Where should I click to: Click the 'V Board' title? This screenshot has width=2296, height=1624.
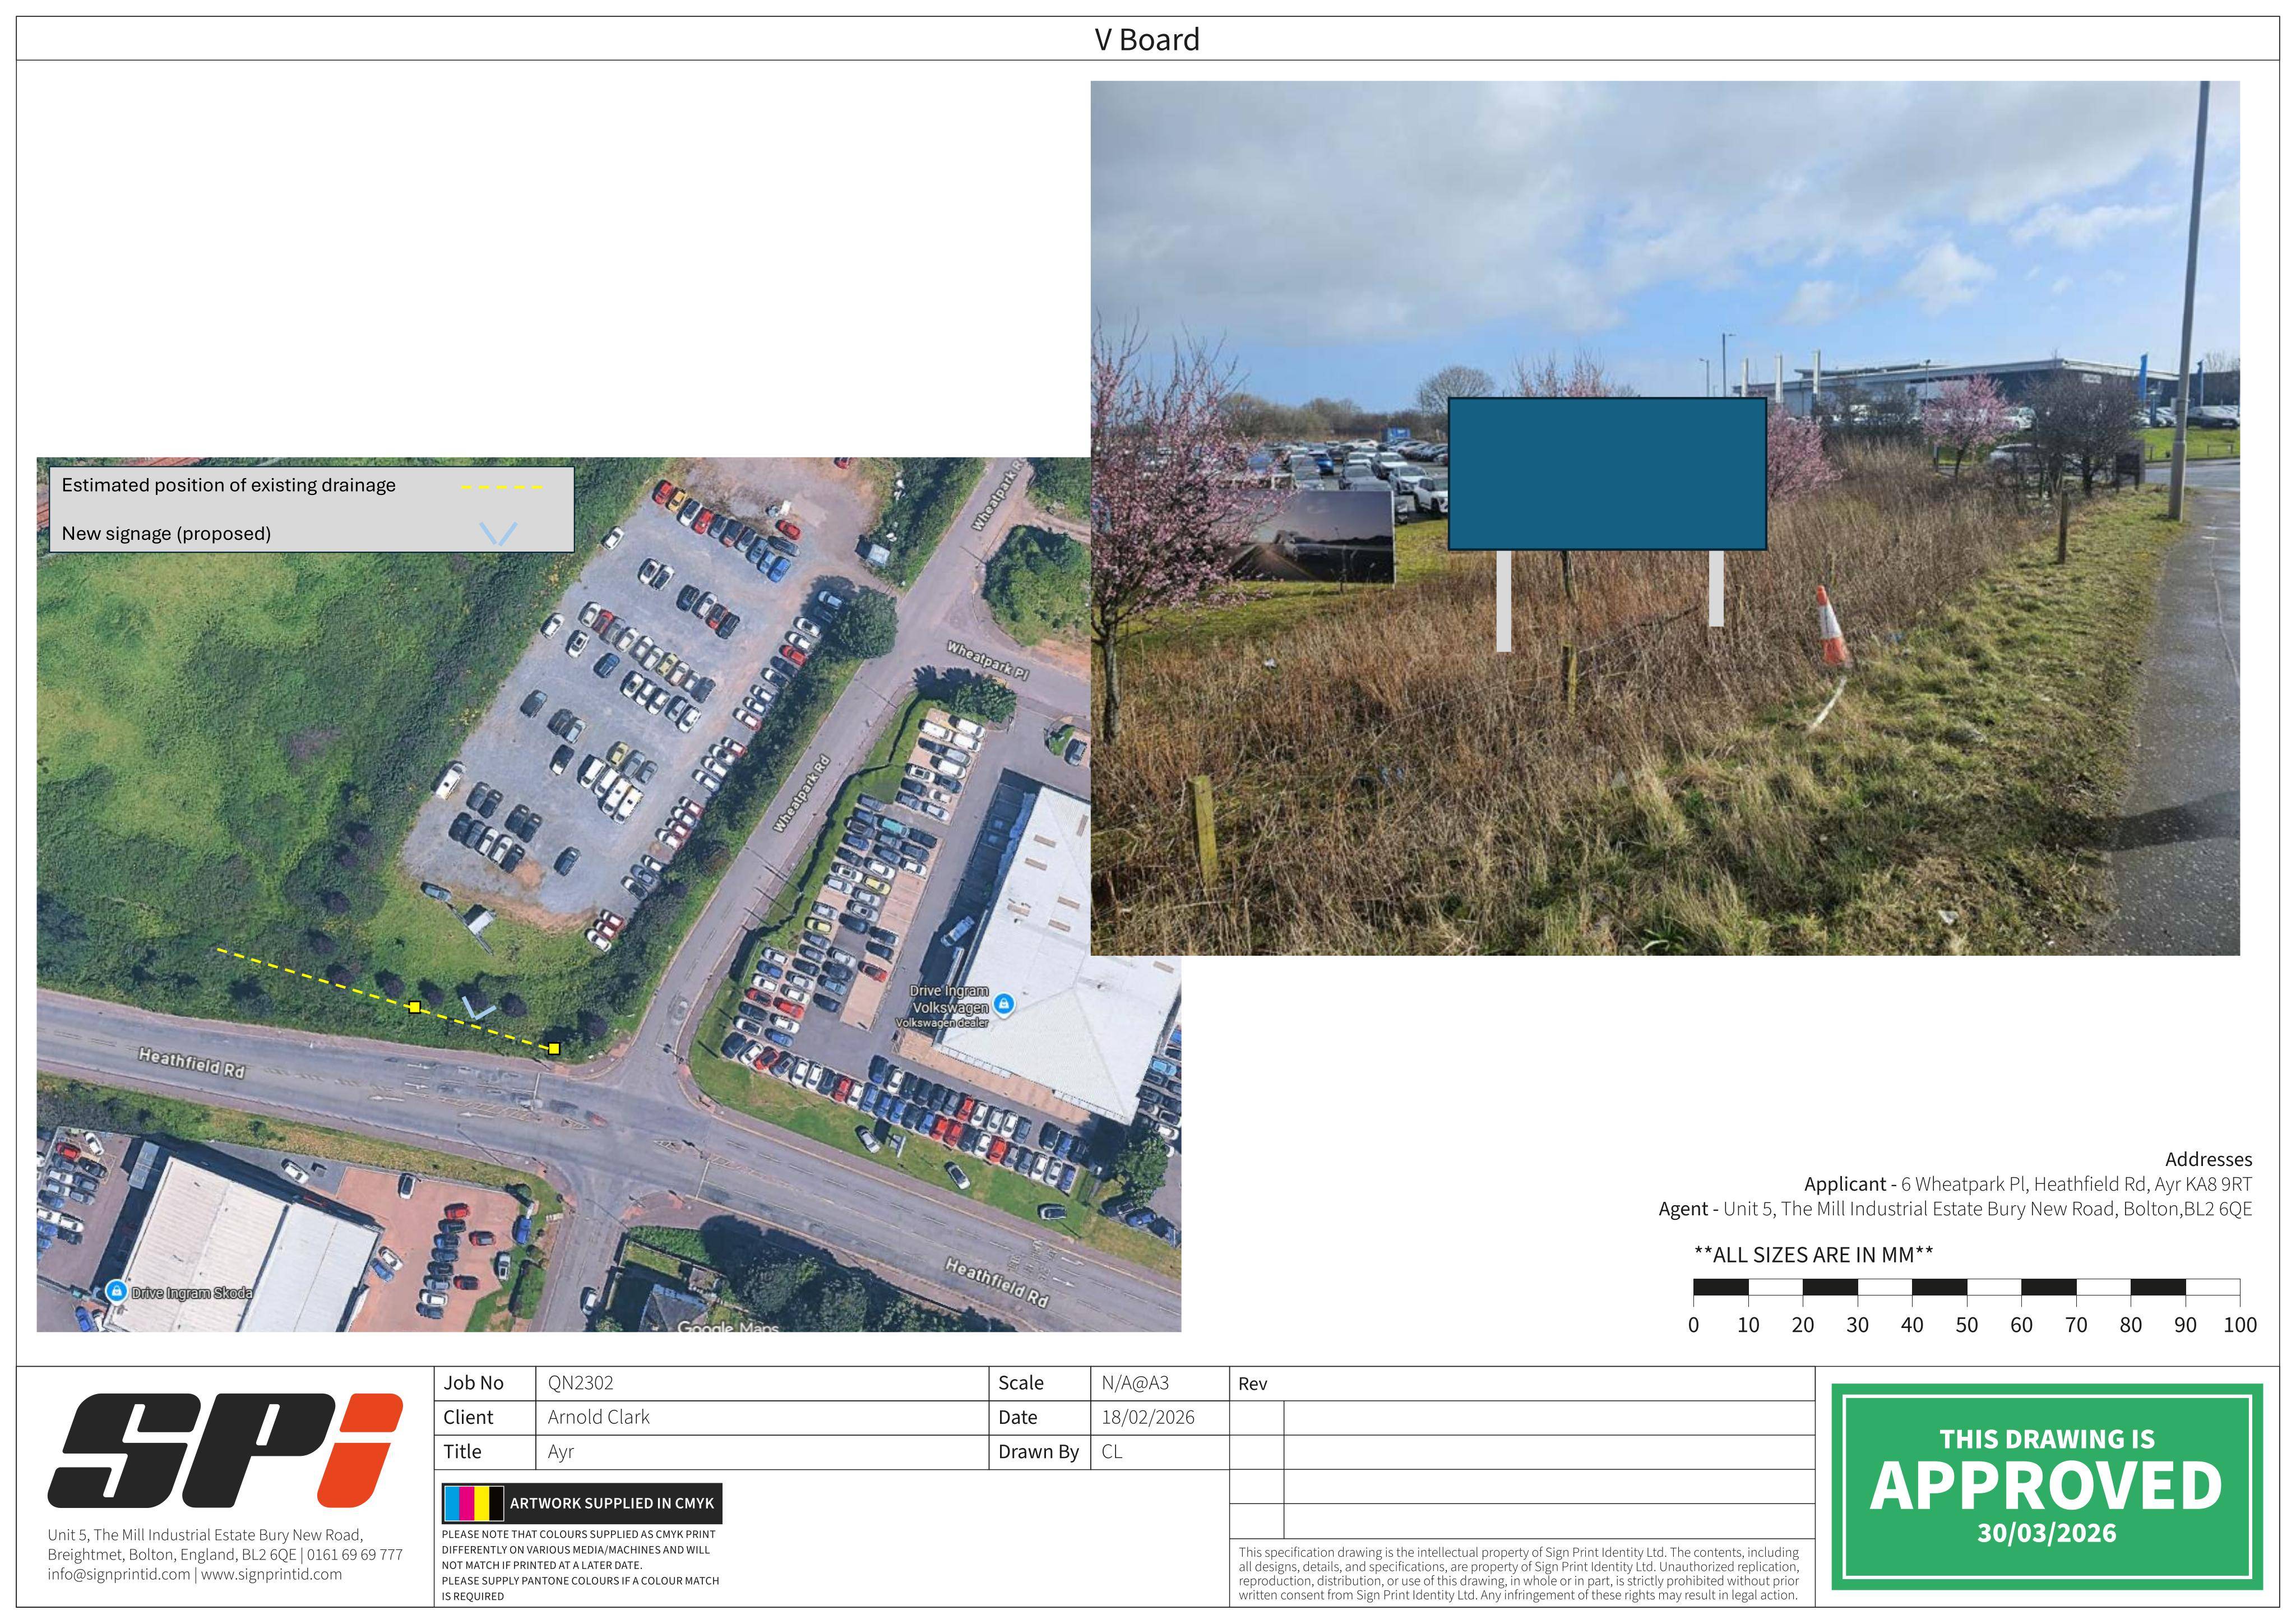[1147, 40]
